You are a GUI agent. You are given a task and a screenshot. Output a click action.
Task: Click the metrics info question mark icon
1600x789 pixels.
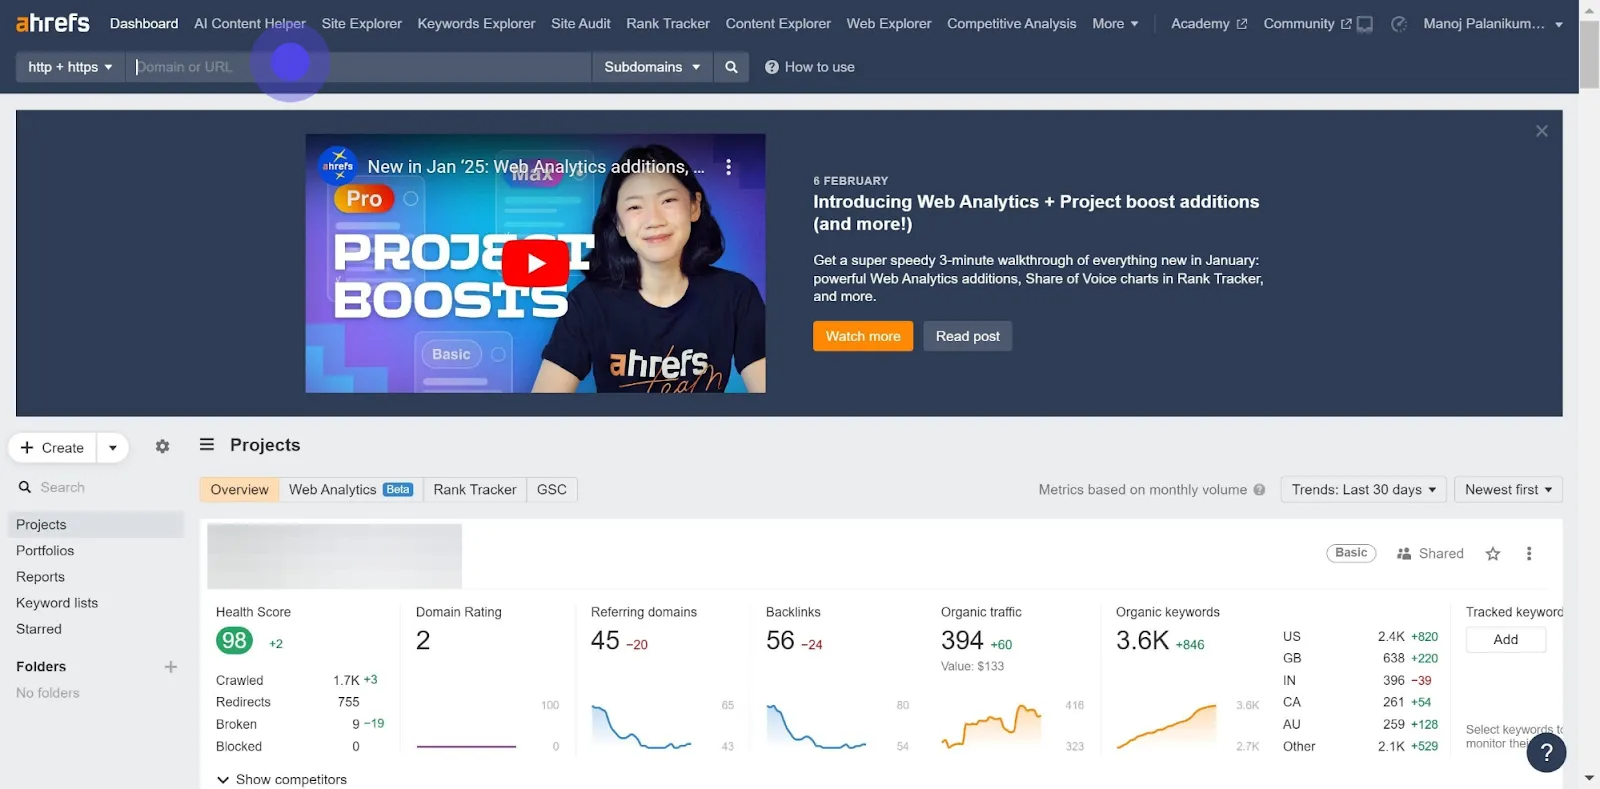pyautogui.click(x=1259, y=490)
